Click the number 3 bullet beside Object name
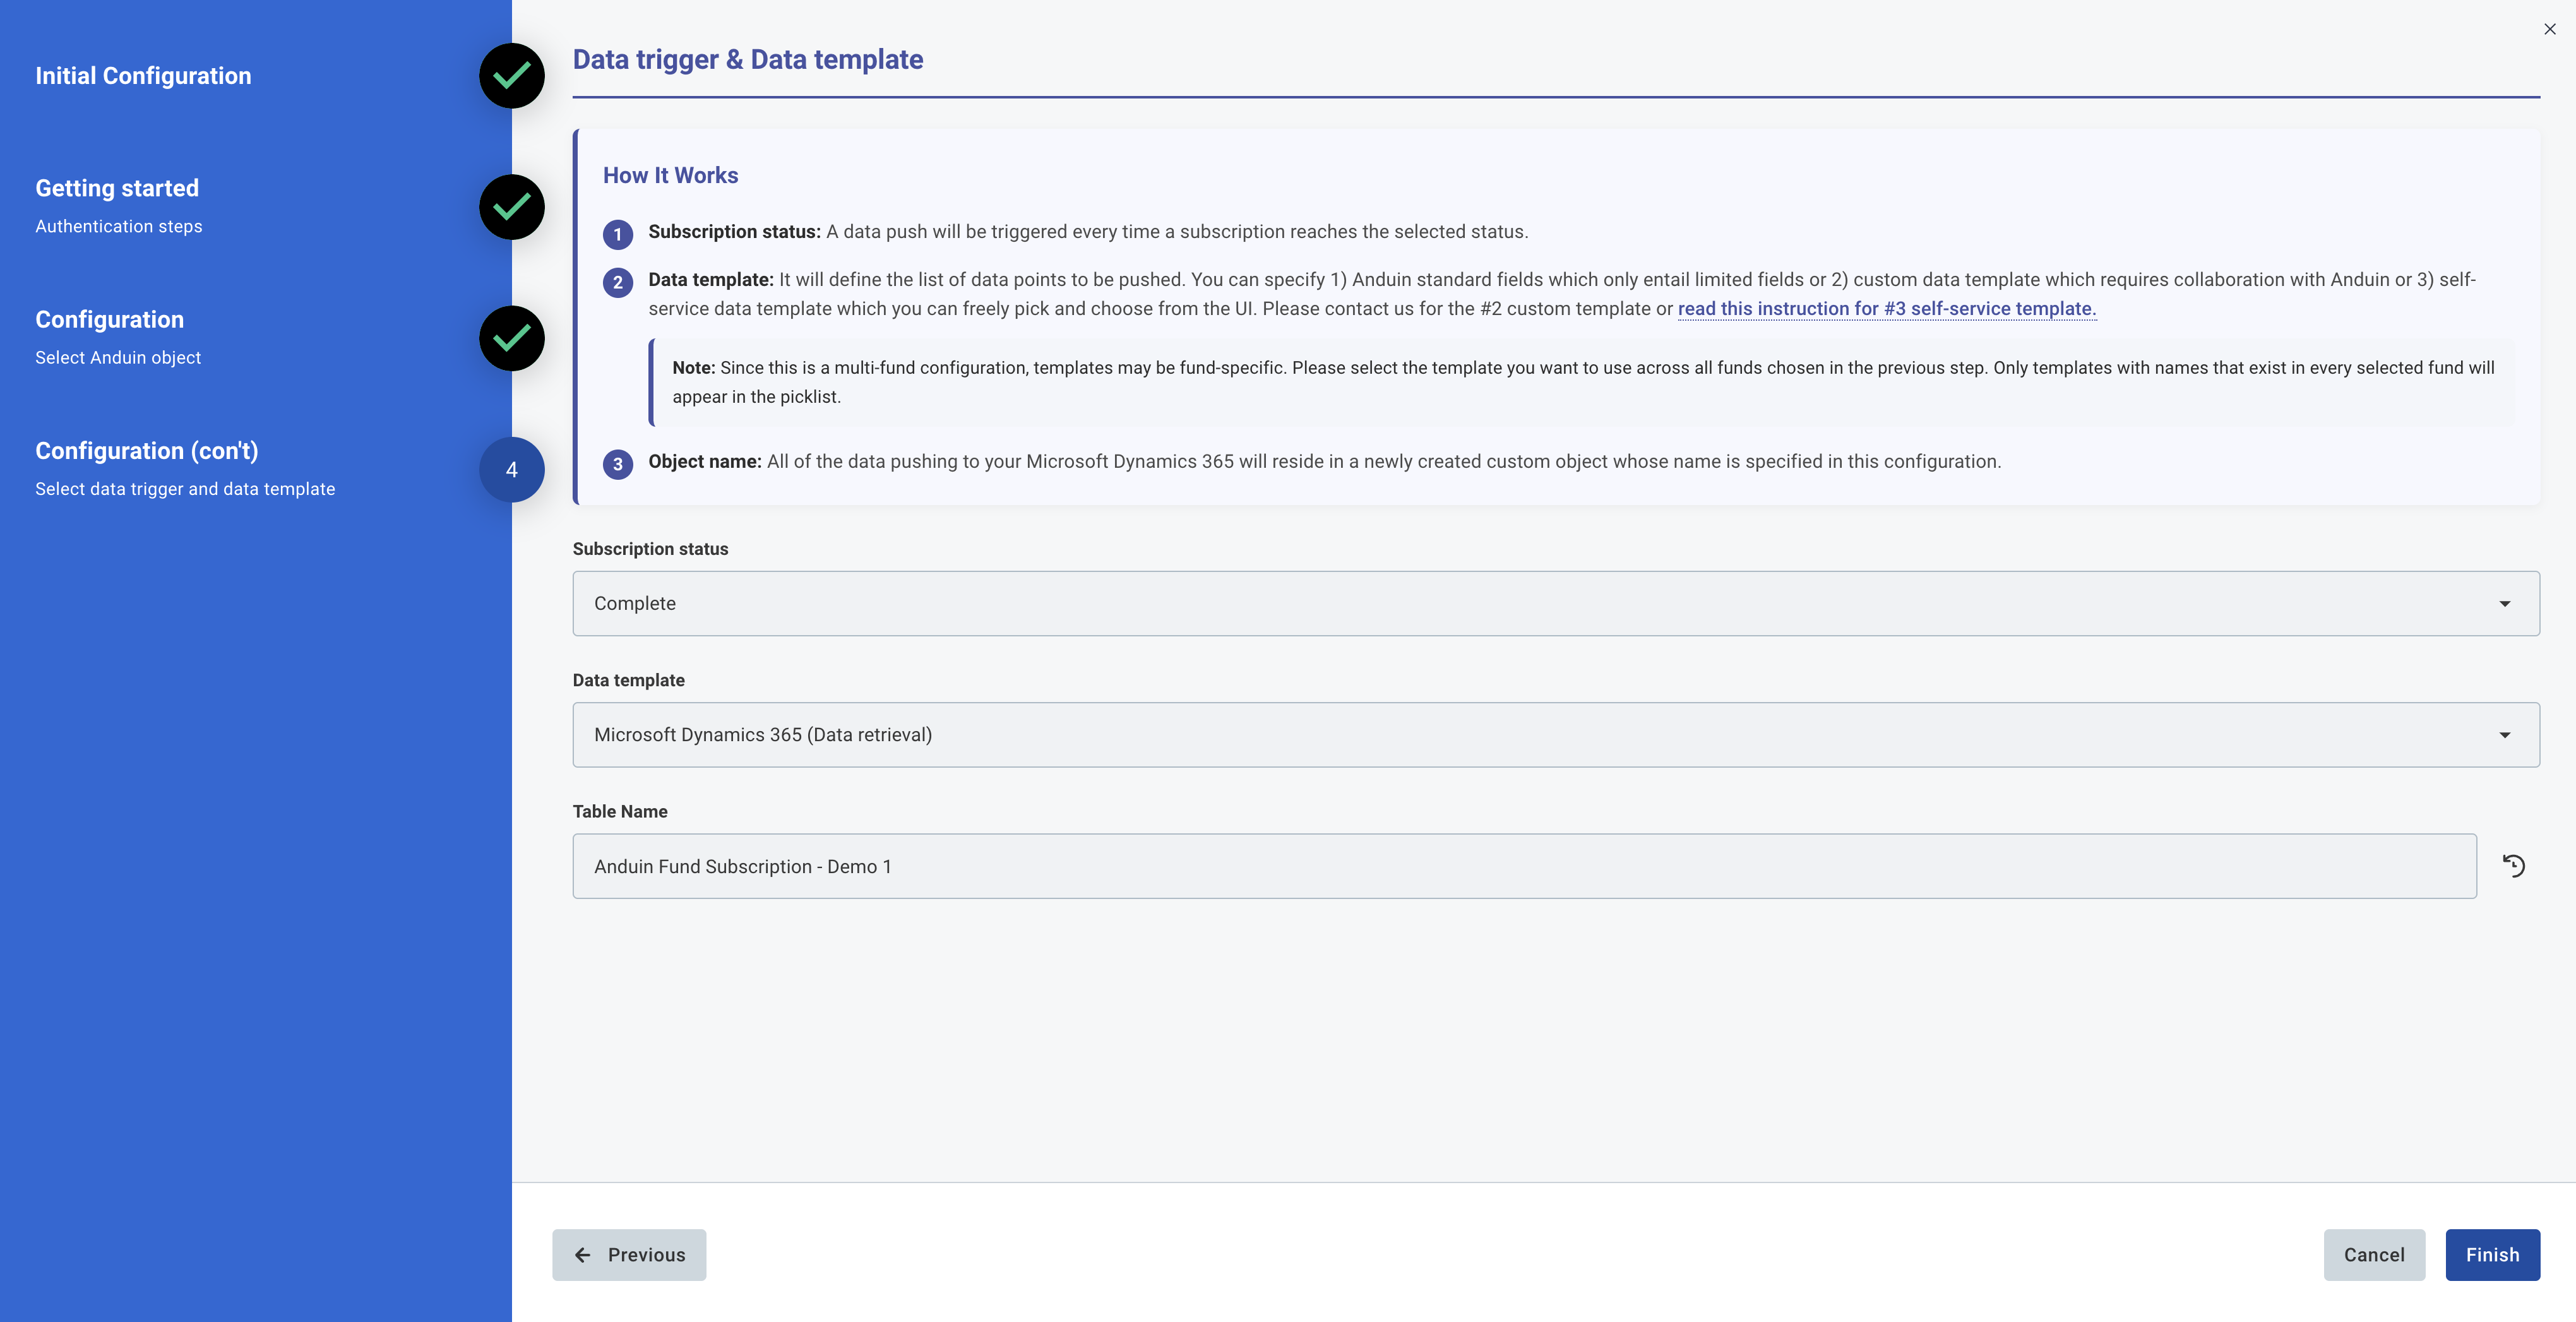2576x1322 pixels. click(617, 464)
